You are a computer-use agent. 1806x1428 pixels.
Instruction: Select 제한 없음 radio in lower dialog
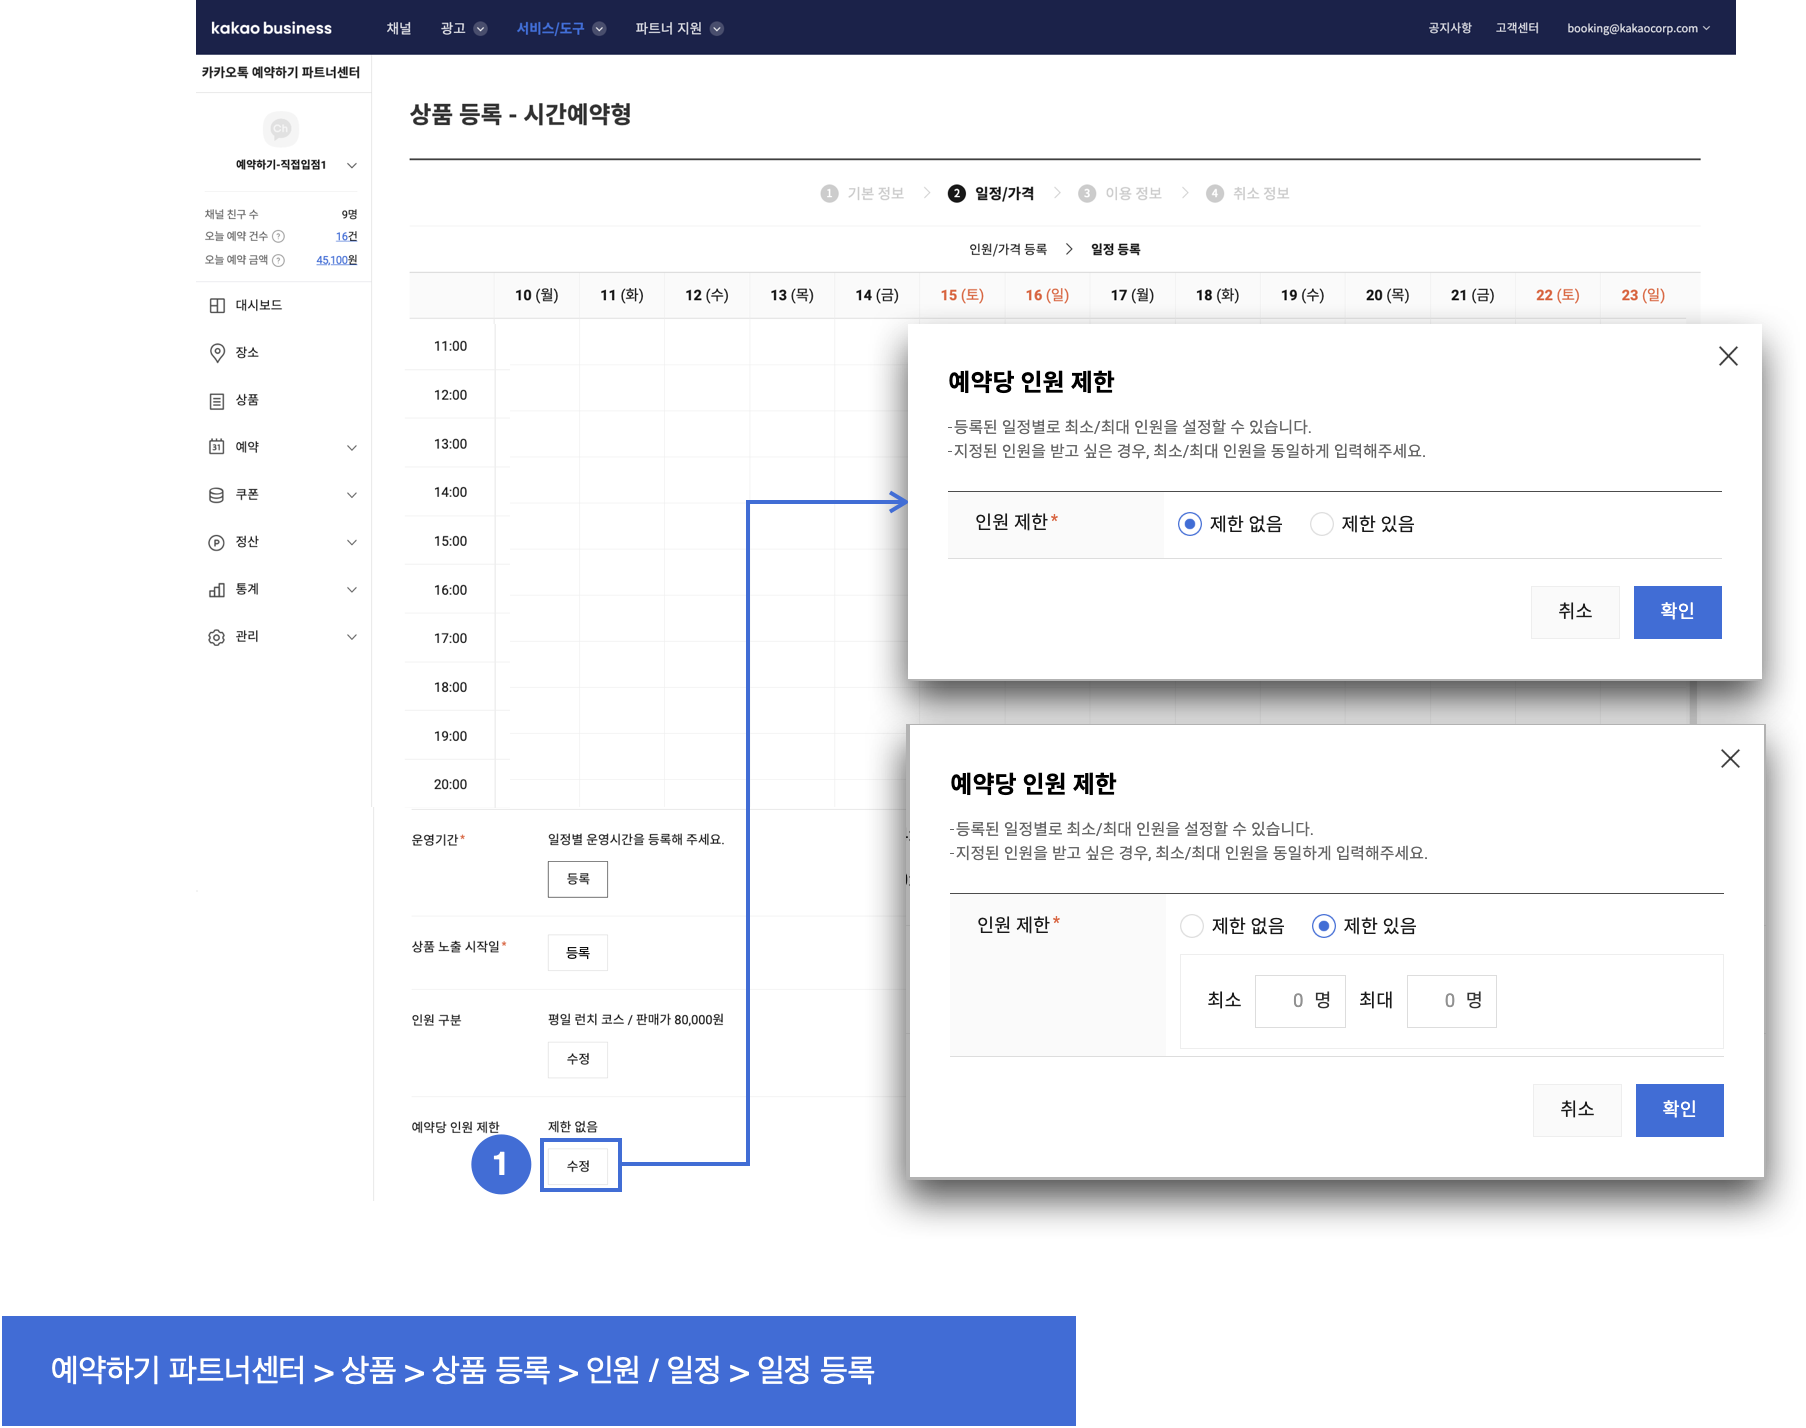coord(1192,926)
